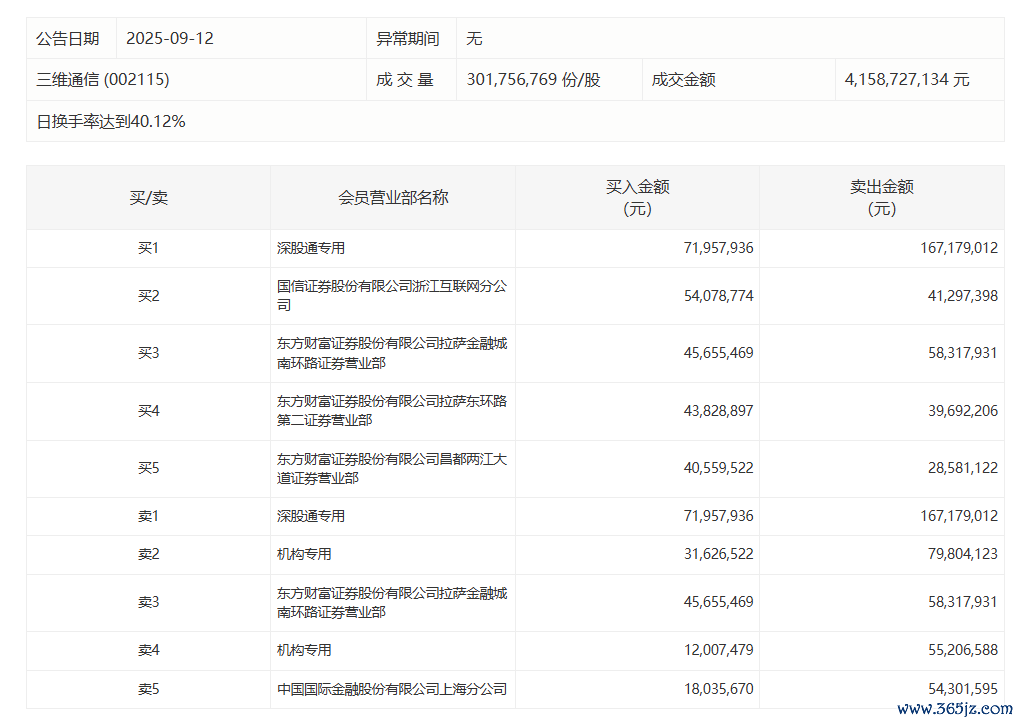
Task: Click the announcement date 2025-09-12
Action: (x=170, y=39)
